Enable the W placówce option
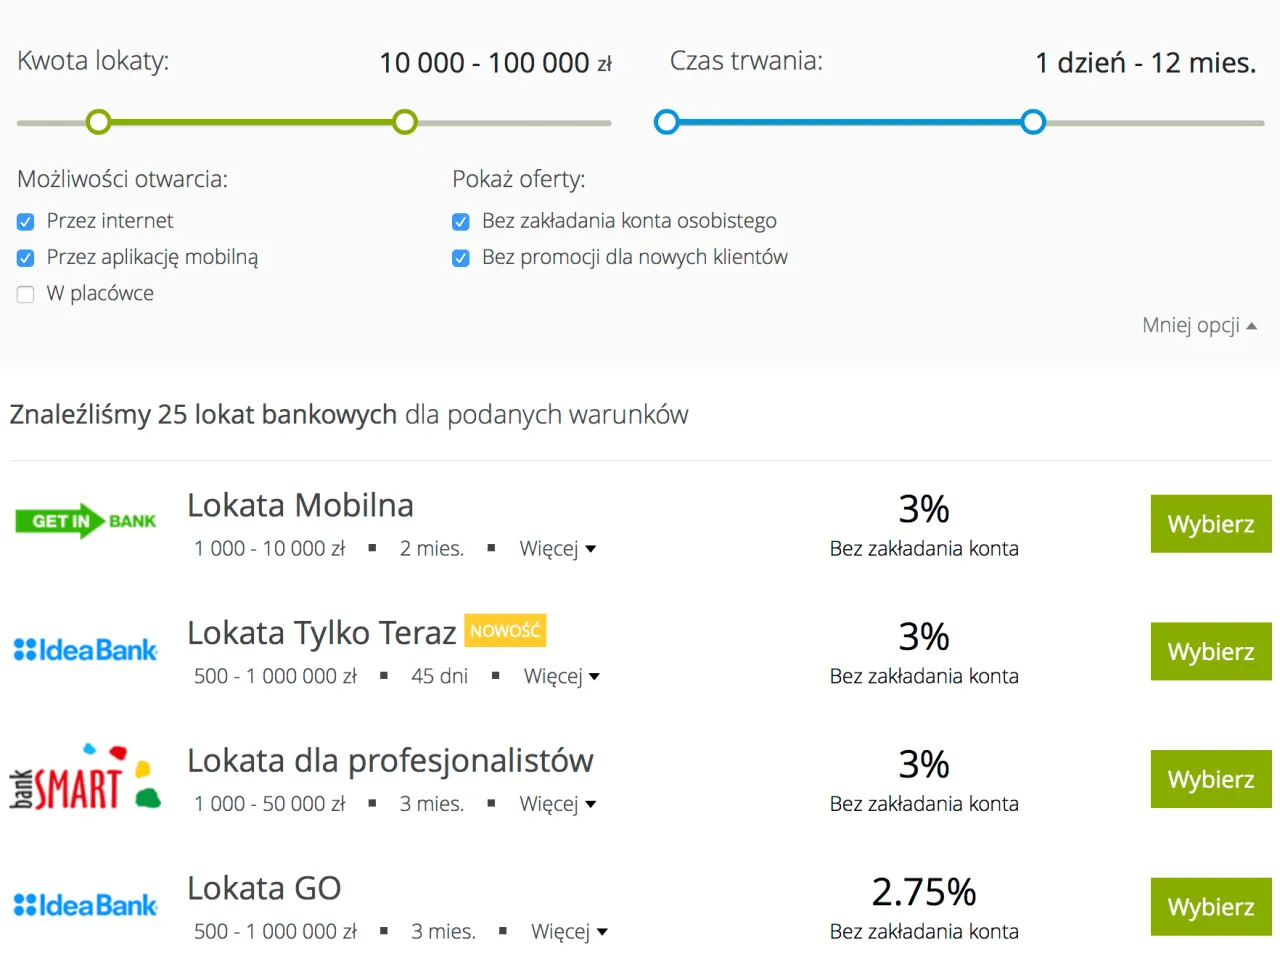The height and width of the screenshot is (972, 1280). click(25, 294)
